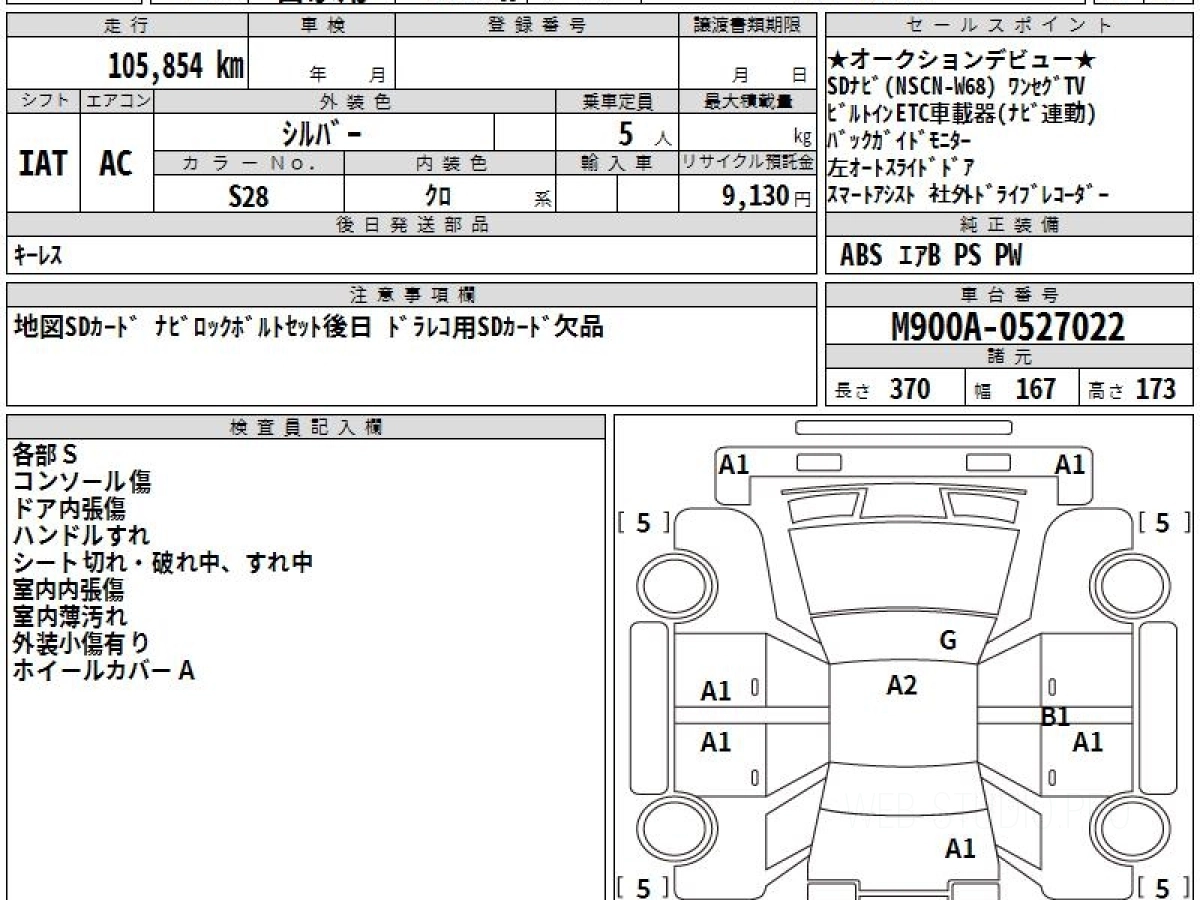
Task: Click the 登録番号 header cell
Action: (536, 26)
